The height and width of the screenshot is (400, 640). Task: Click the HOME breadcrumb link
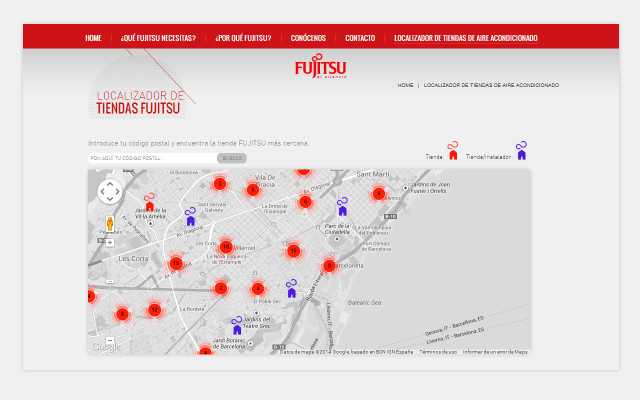coord(405,85)
